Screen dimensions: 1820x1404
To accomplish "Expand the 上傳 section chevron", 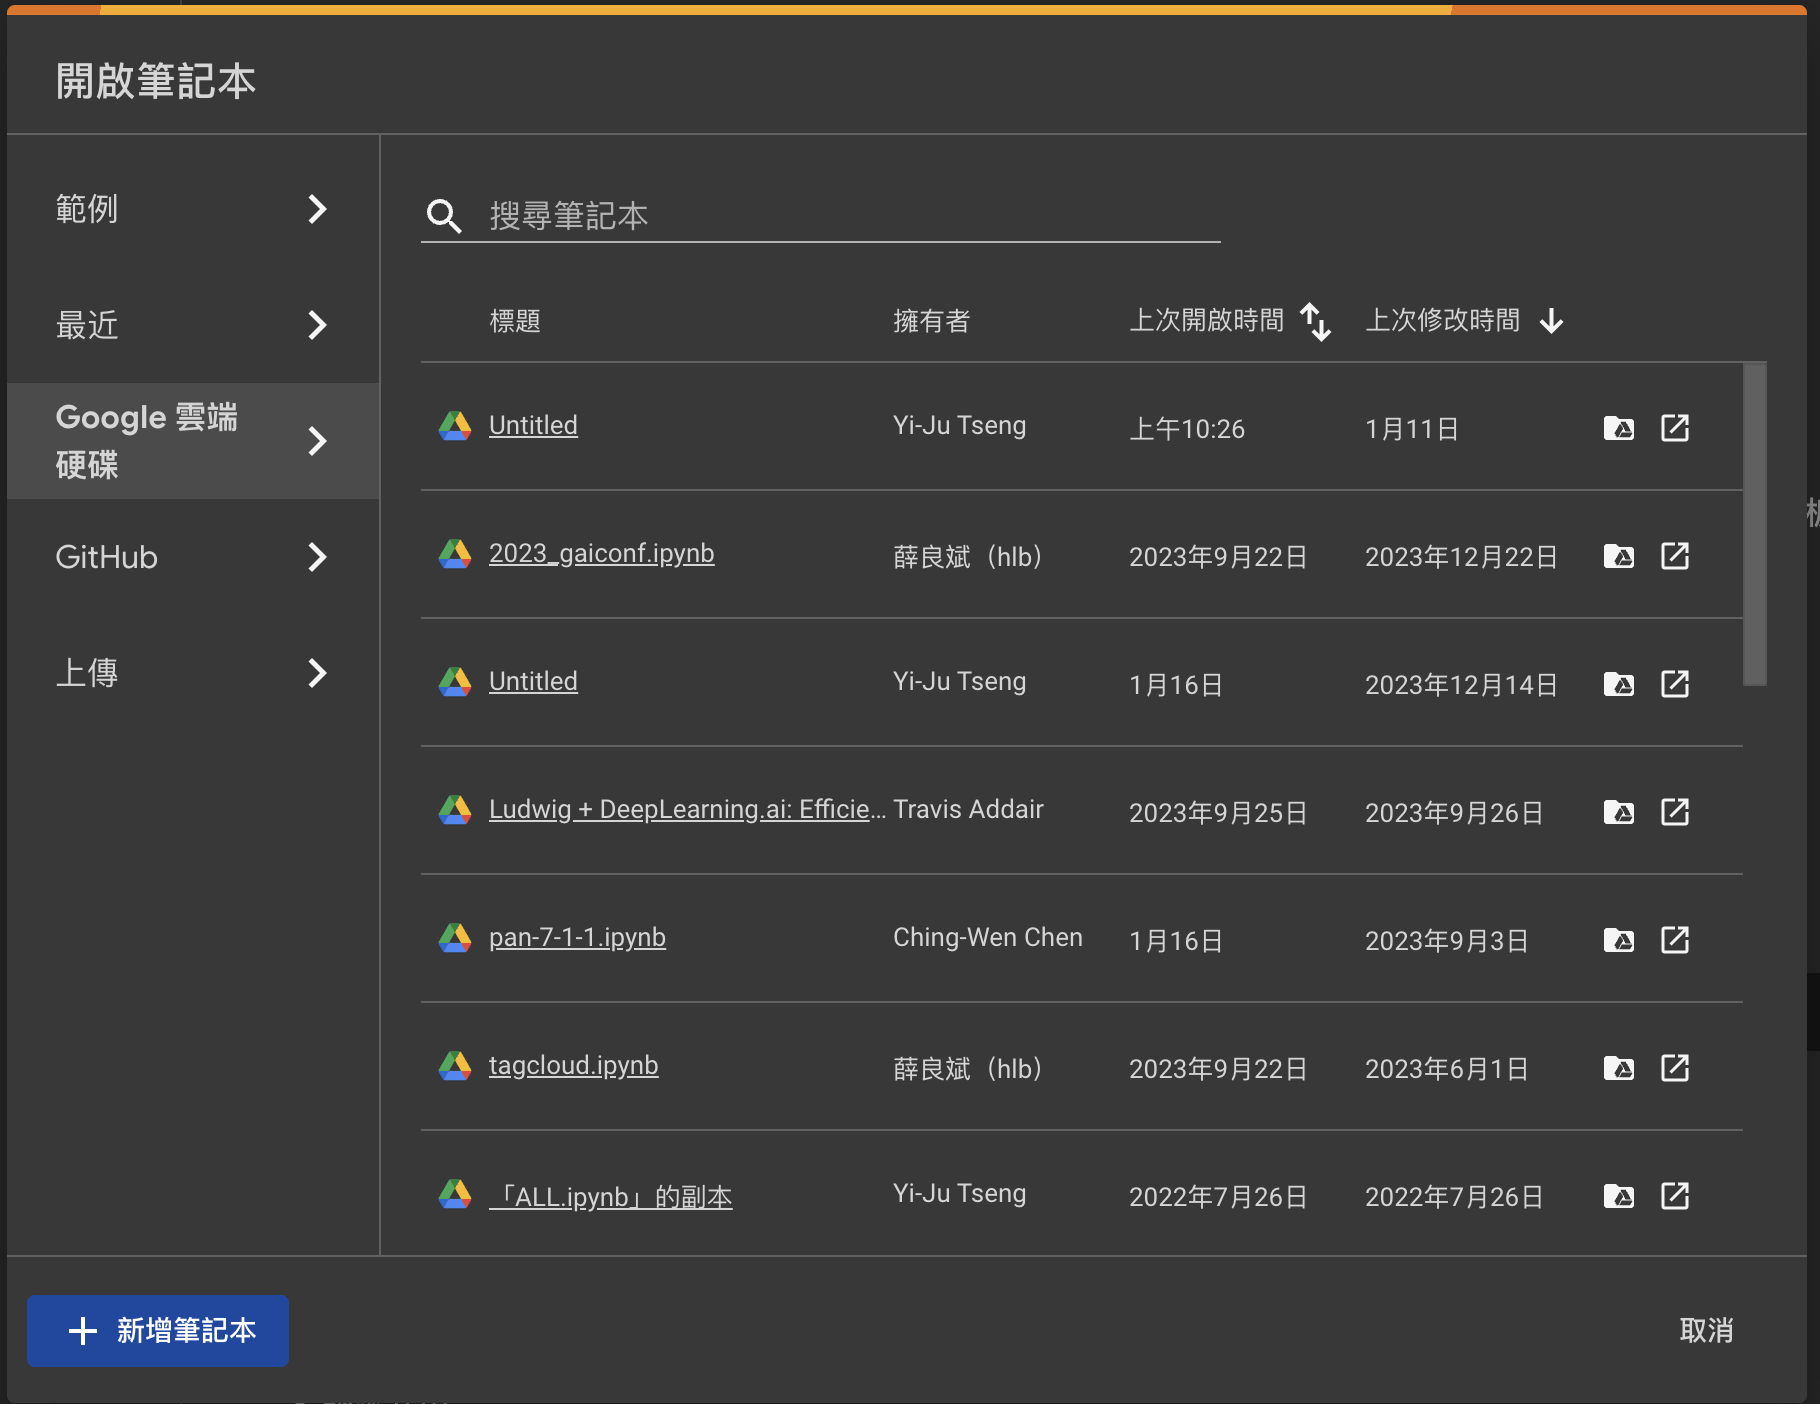I will pos(317,673).
